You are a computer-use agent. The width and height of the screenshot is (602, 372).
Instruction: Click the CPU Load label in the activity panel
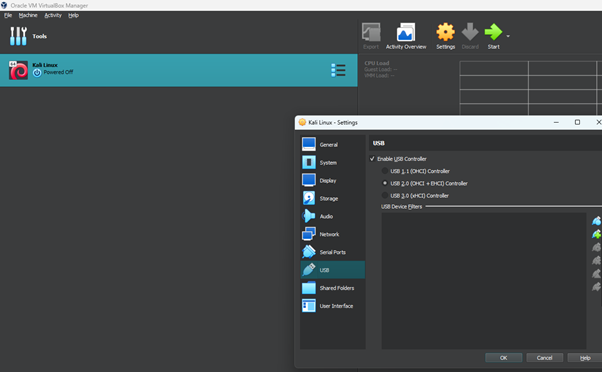(x=377, y=63)
